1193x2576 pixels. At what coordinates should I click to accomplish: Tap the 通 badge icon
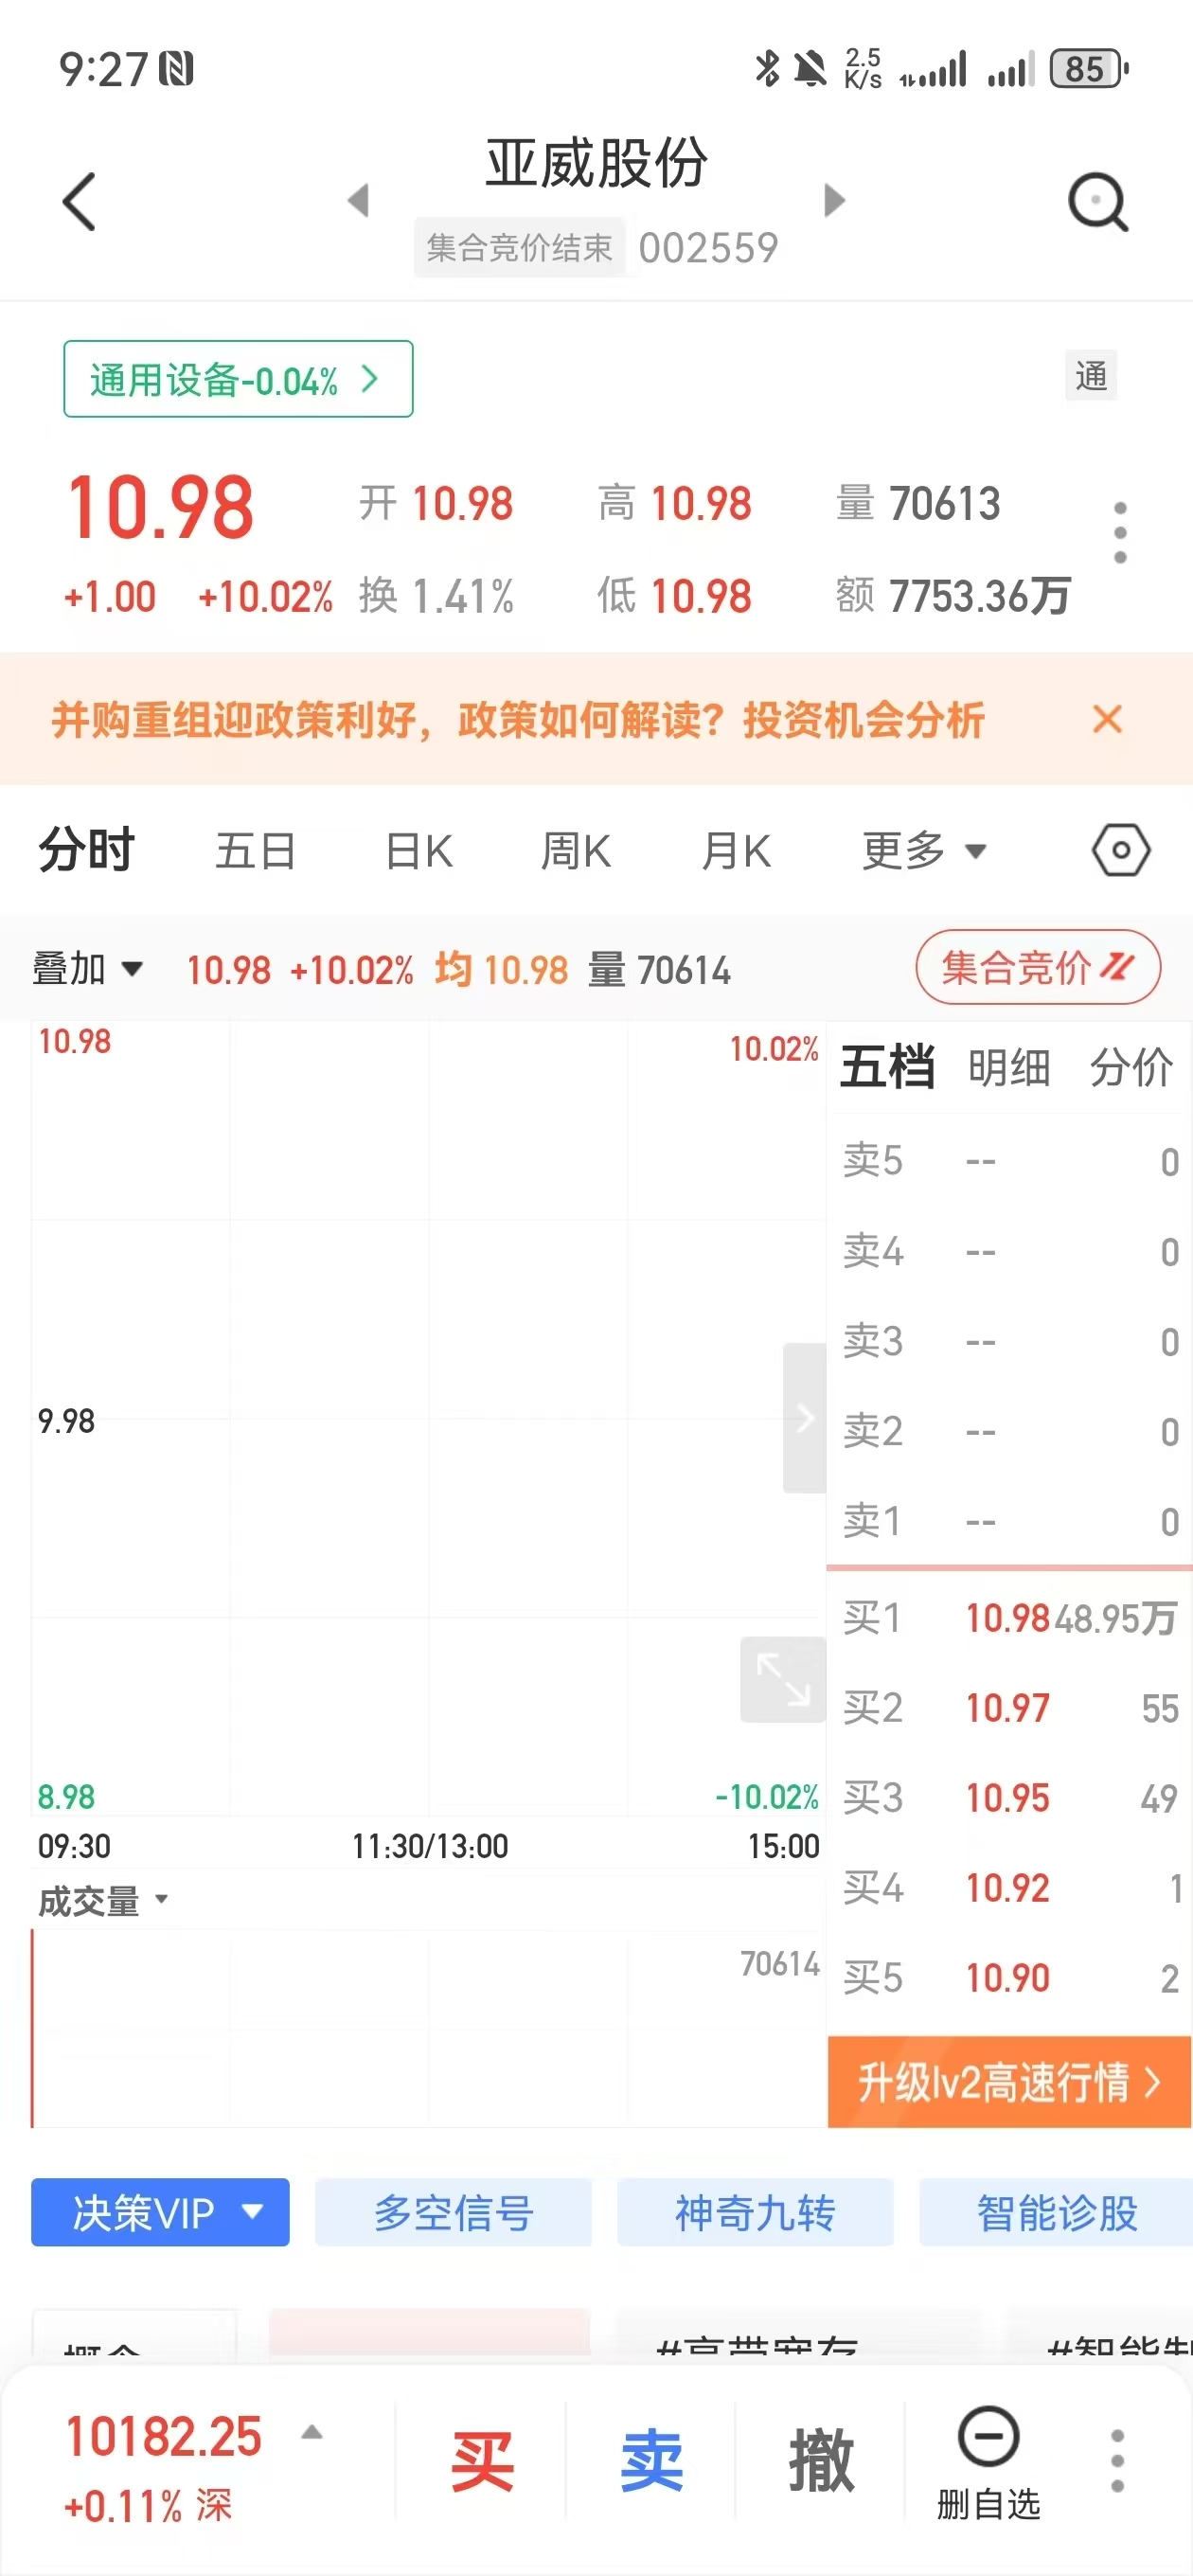[1090, 376]
